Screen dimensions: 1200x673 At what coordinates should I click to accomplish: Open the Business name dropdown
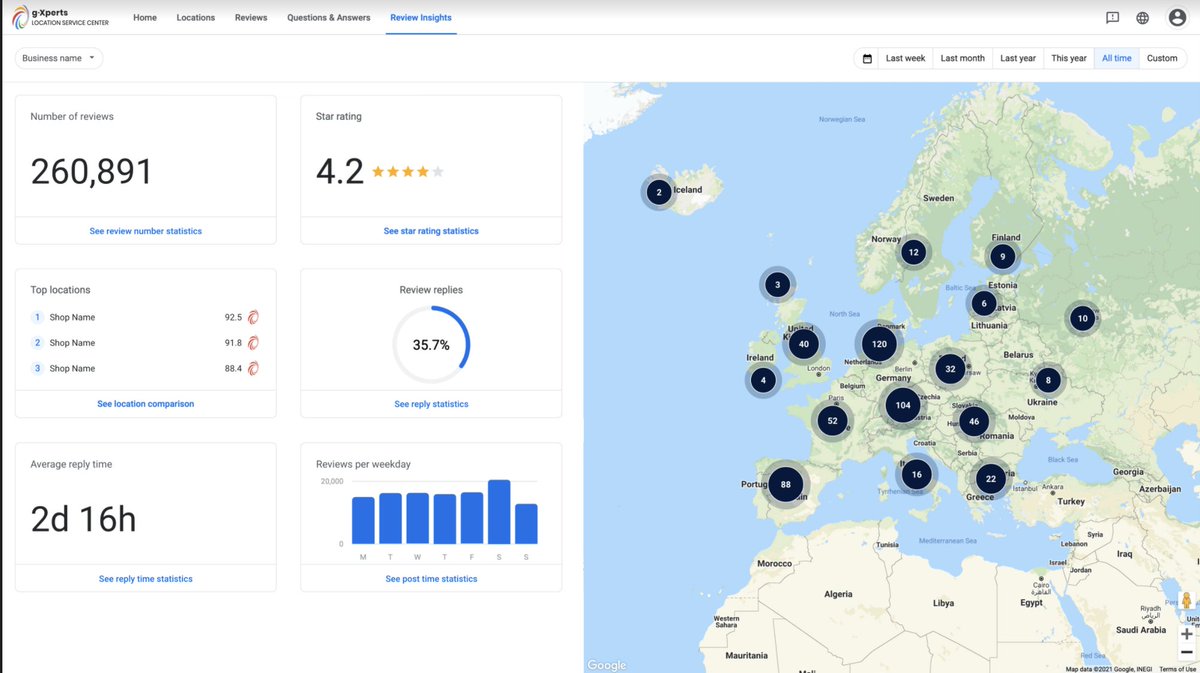tap(59, 58)
